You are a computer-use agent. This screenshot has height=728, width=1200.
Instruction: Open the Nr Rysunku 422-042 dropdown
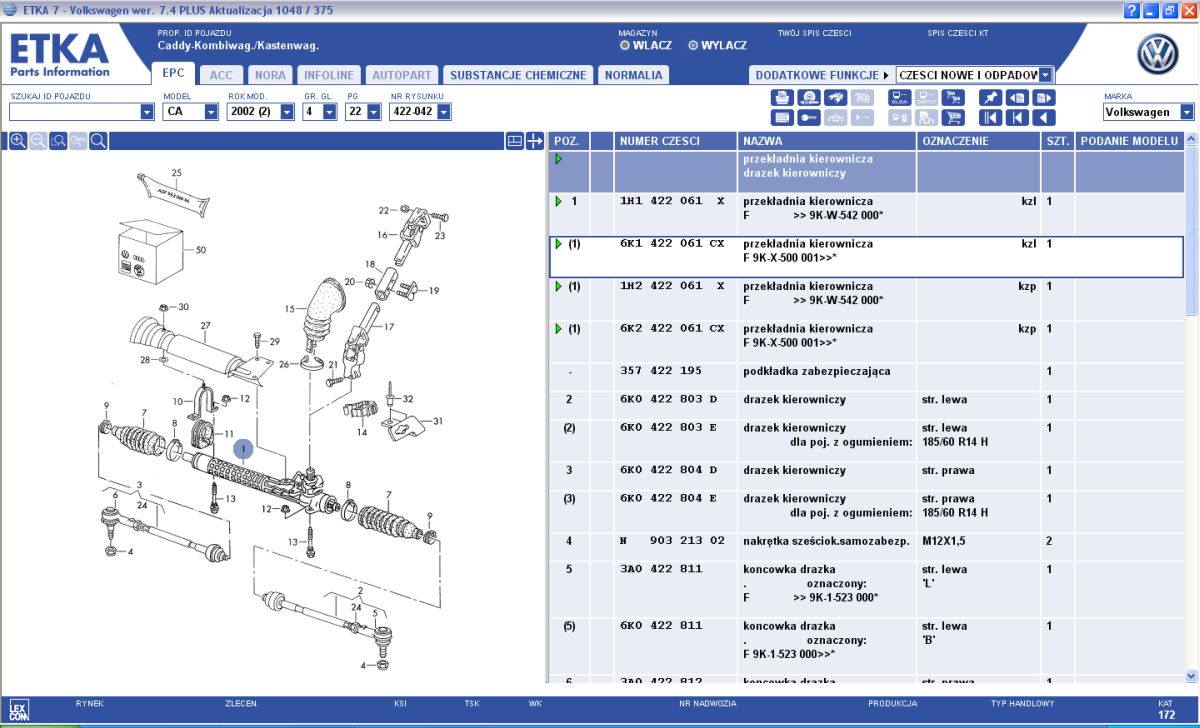[442, 112]
